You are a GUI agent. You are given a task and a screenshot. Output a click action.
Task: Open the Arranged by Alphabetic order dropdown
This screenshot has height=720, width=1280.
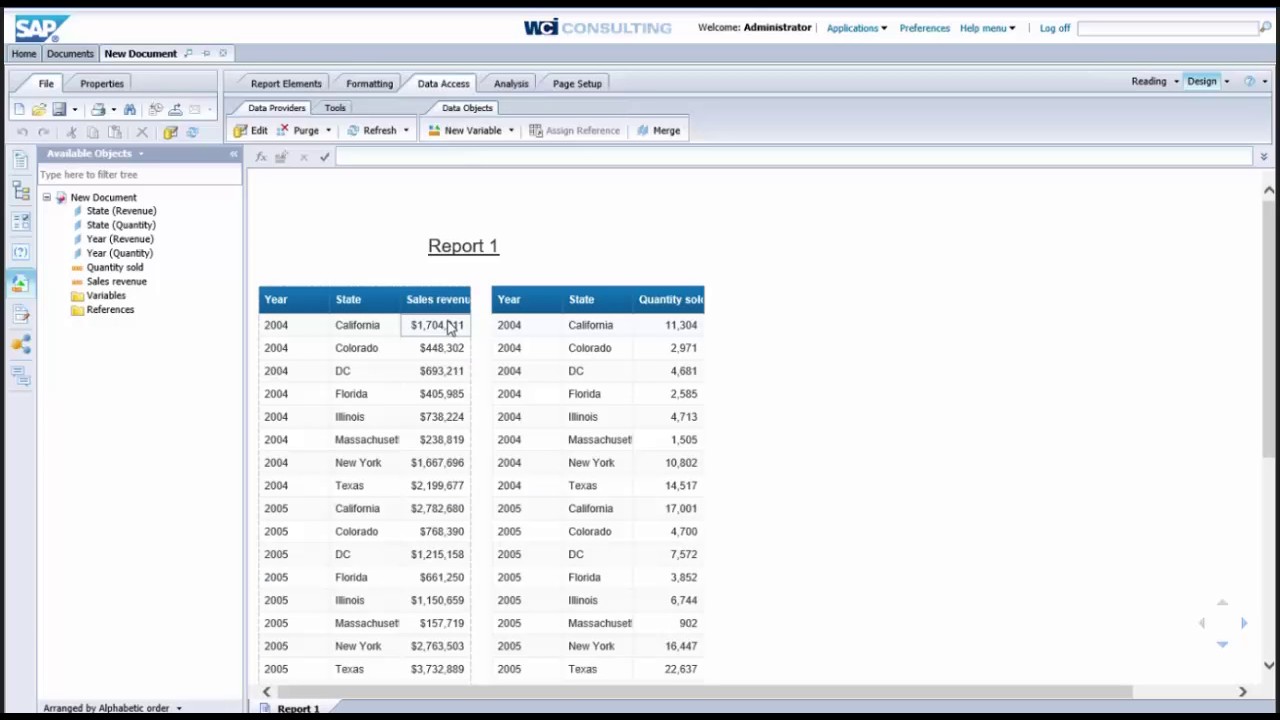click(x=112, y=708)
